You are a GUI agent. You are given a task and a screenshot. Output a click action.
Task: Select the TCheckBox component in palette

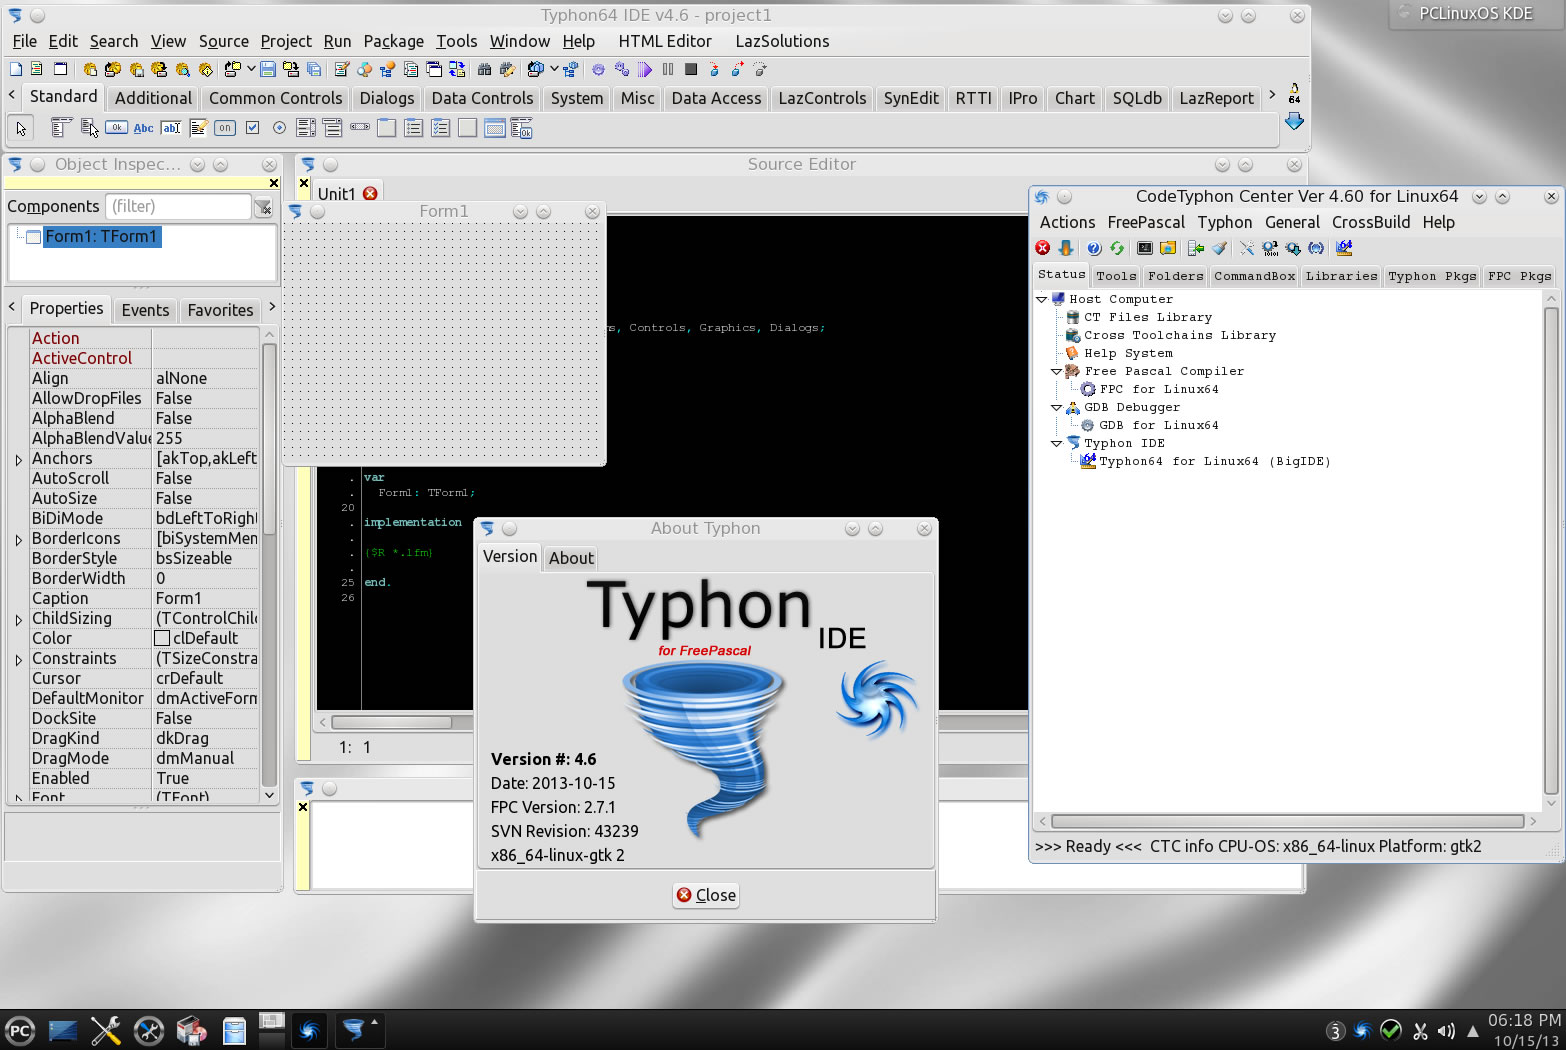252,128
